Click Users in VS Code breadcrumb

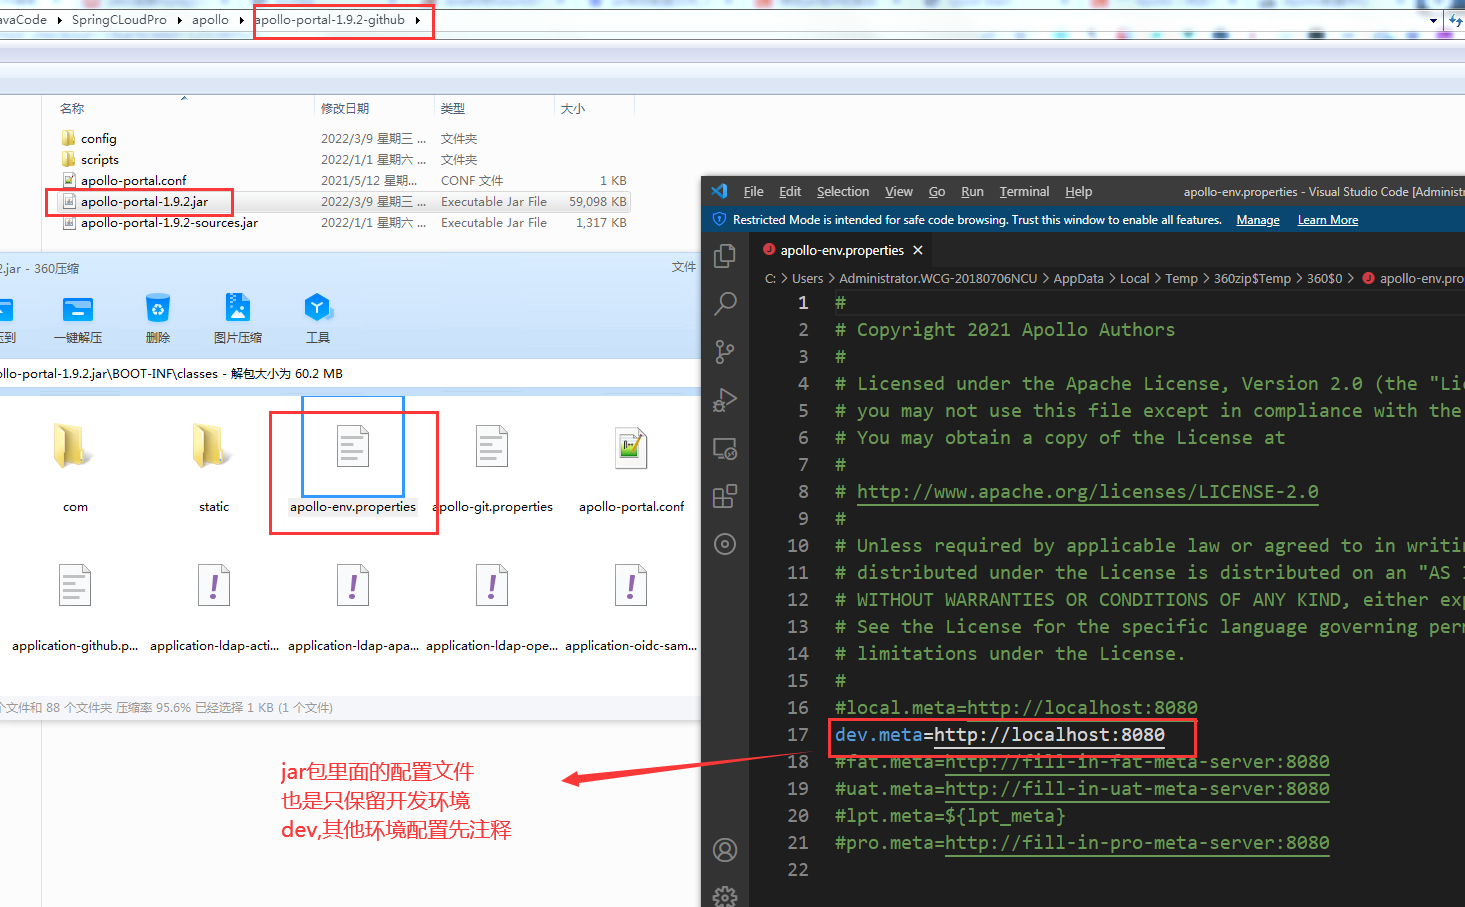pos(807,279)
